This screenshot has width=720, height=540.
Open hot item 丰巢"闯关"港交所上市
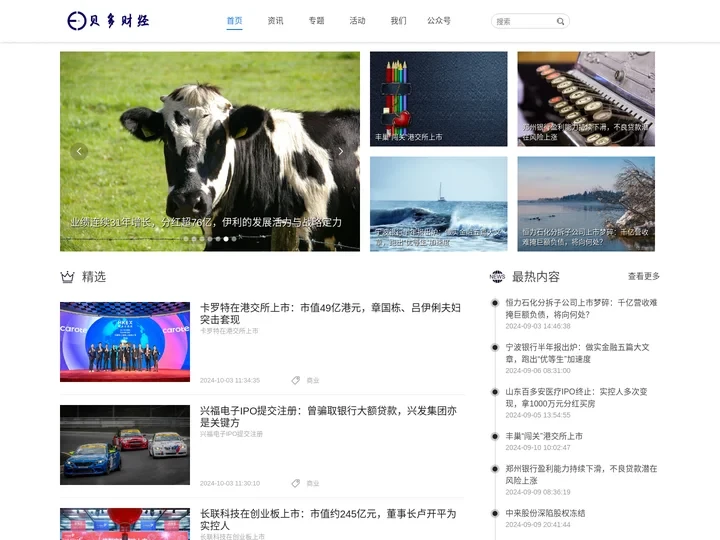[544, 436]
